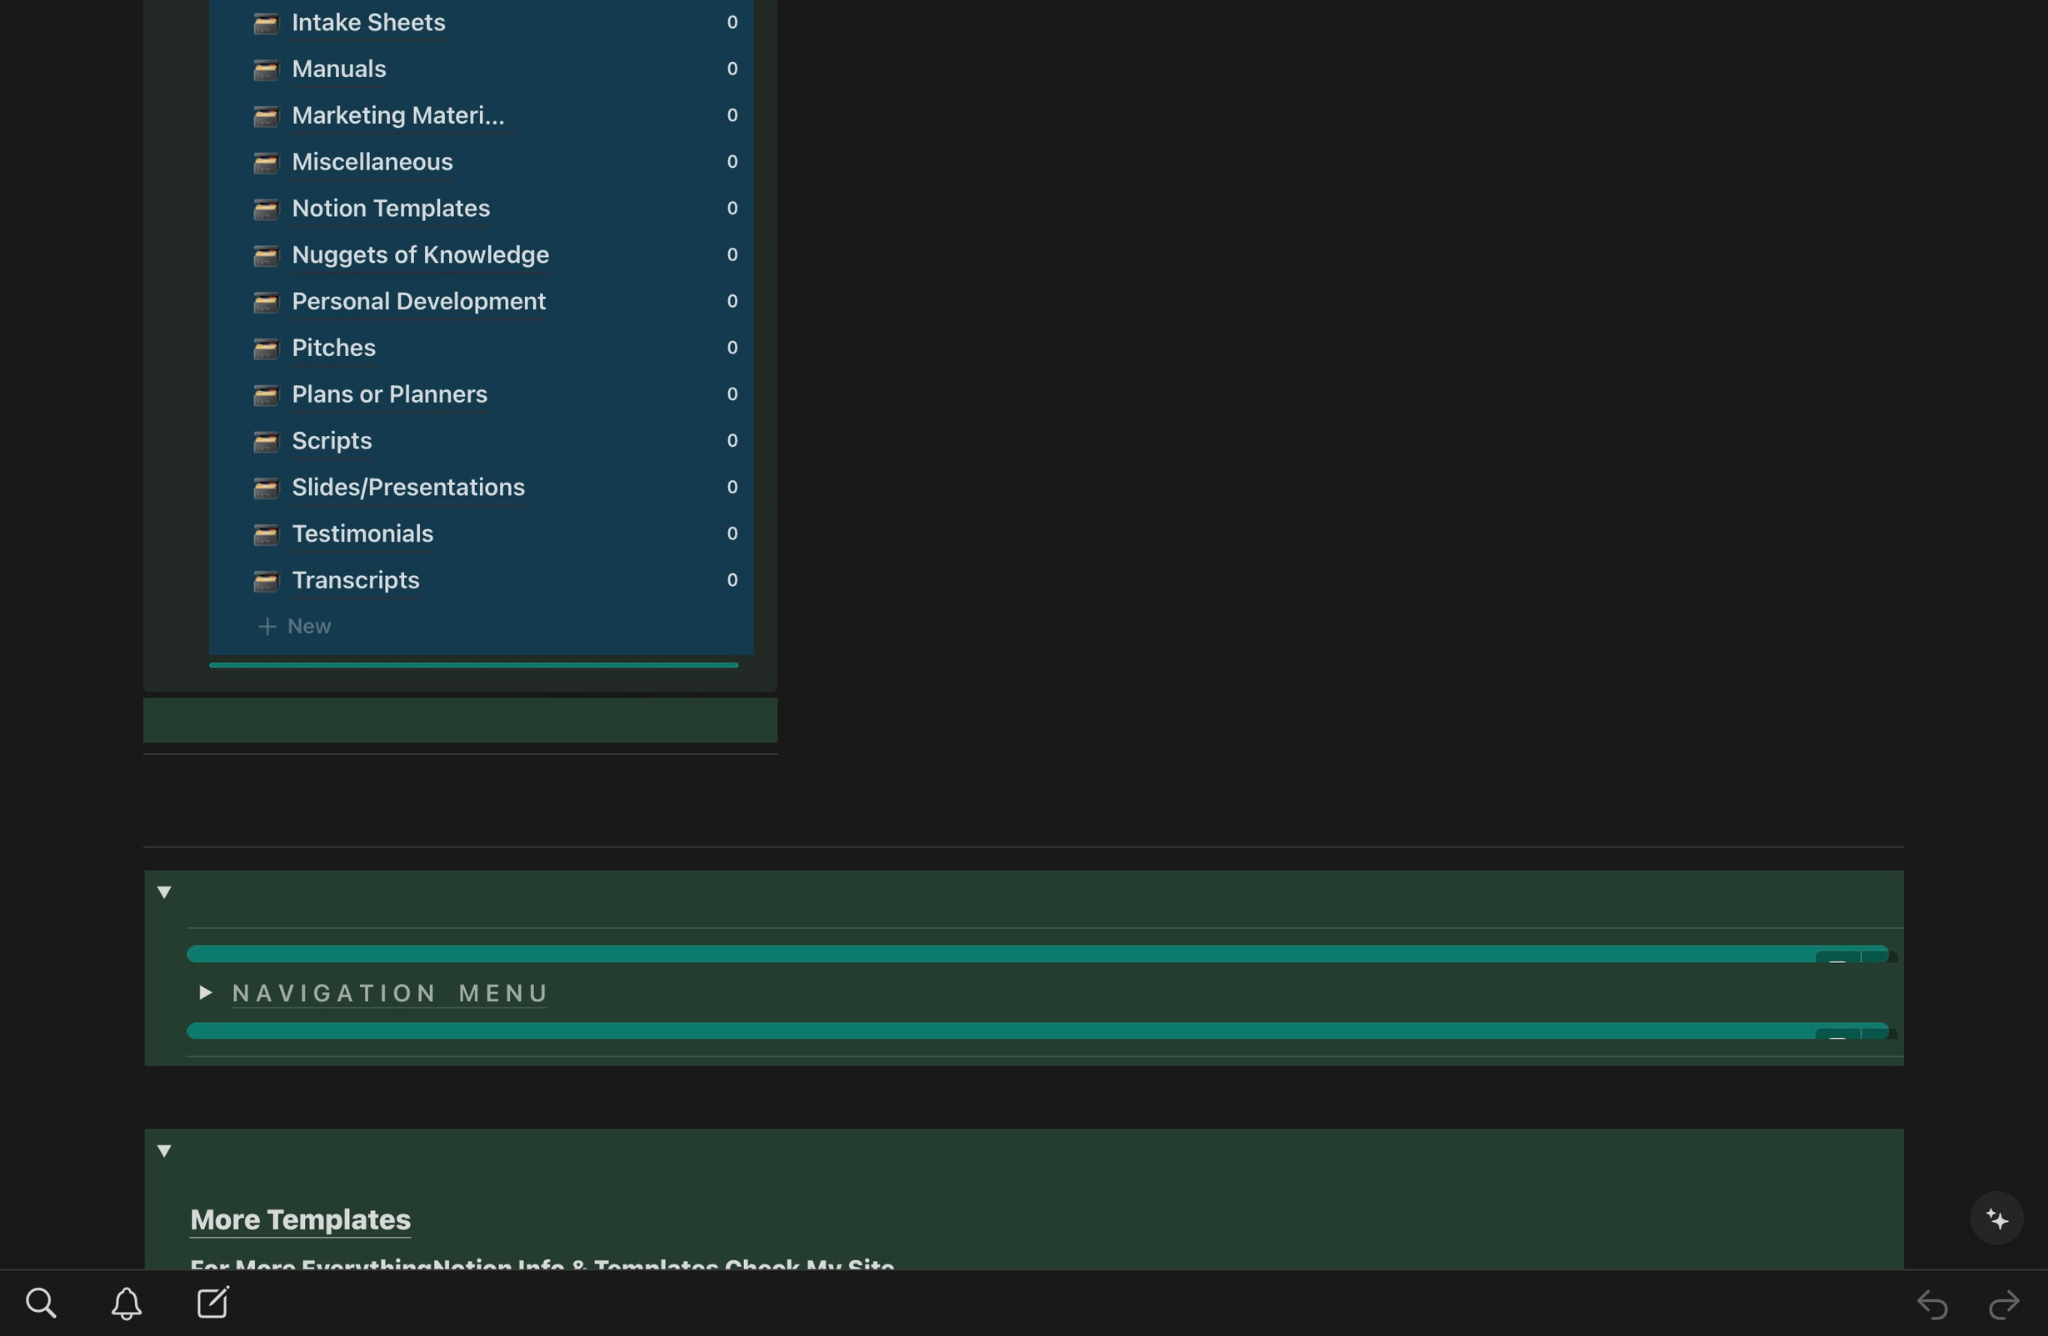Open search via magnifier icon

click(x=41, y=1303)
